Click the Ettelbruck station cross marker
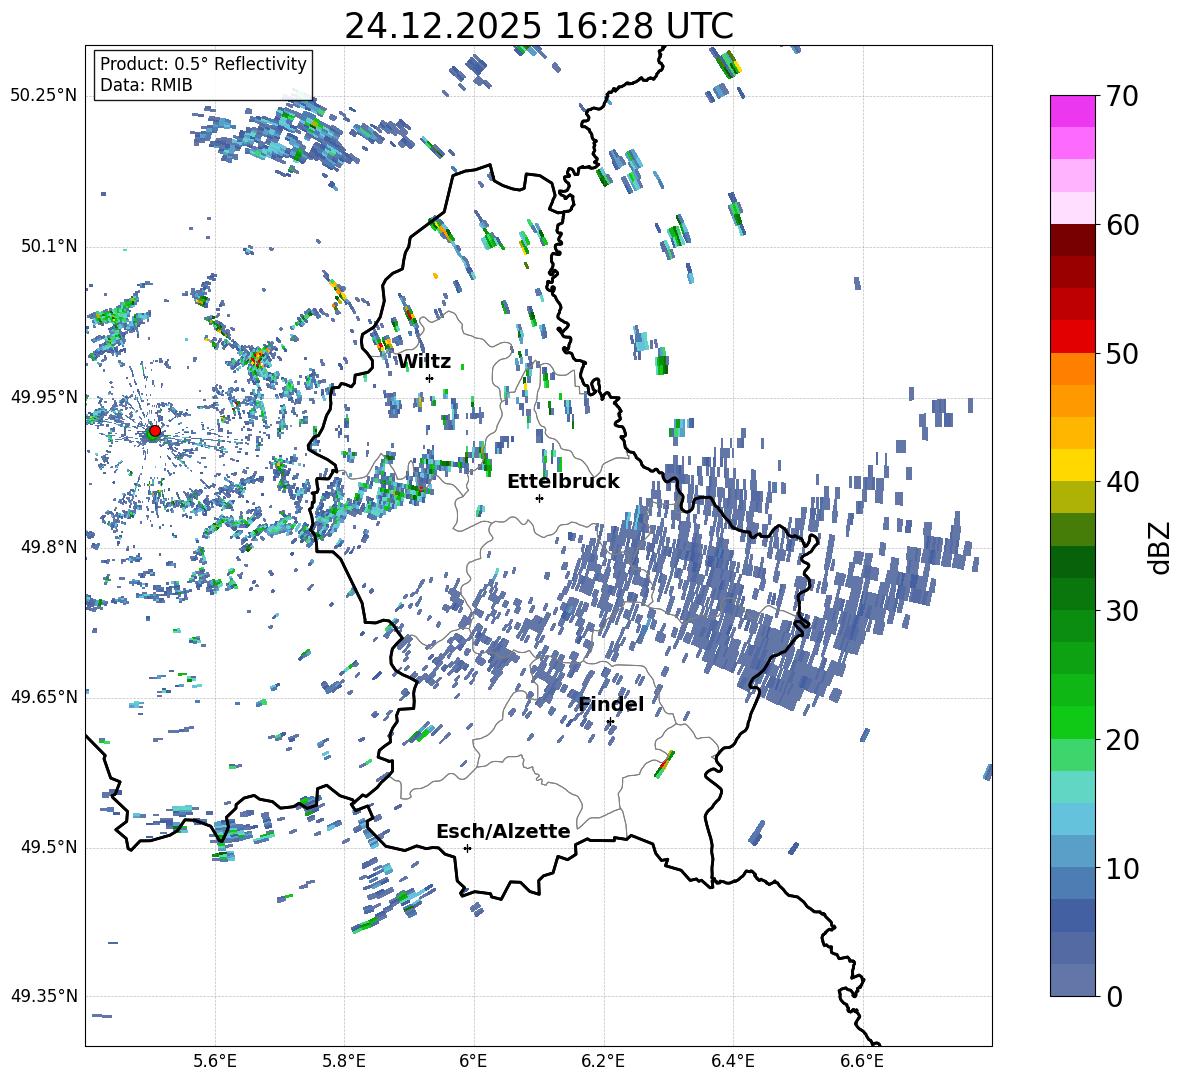The image size is (1184, 1081). (539, 498)
